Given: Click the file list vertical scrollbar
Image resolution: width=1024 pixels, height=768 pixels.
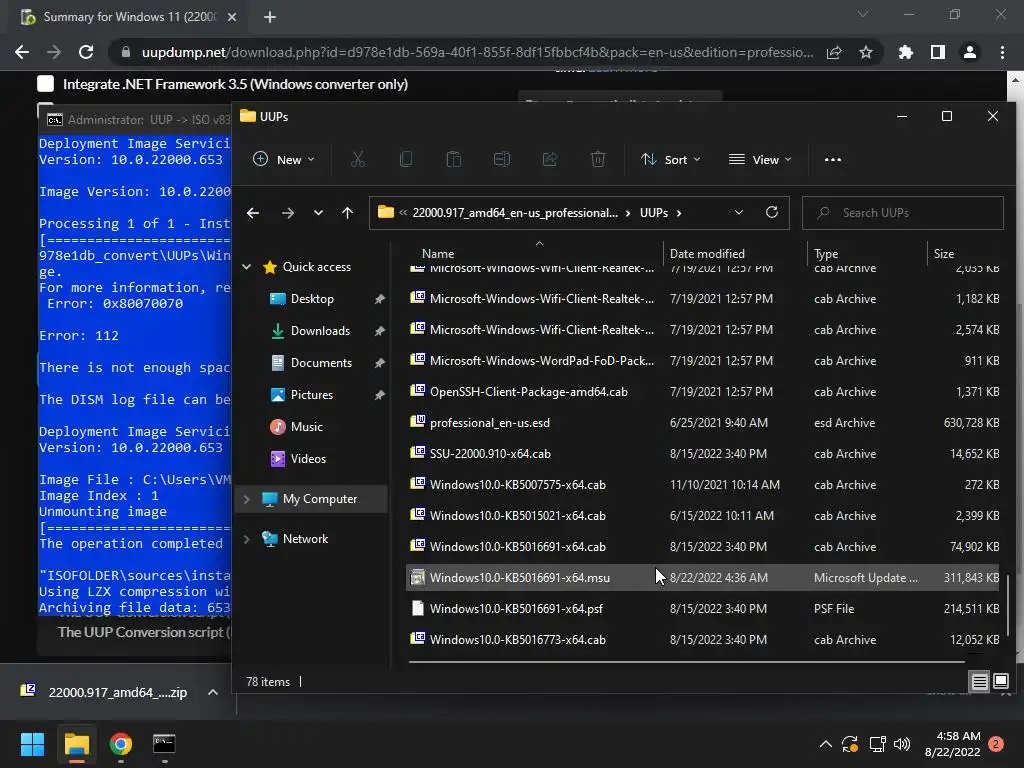Looking at the screenshot, I should 1008,605.
